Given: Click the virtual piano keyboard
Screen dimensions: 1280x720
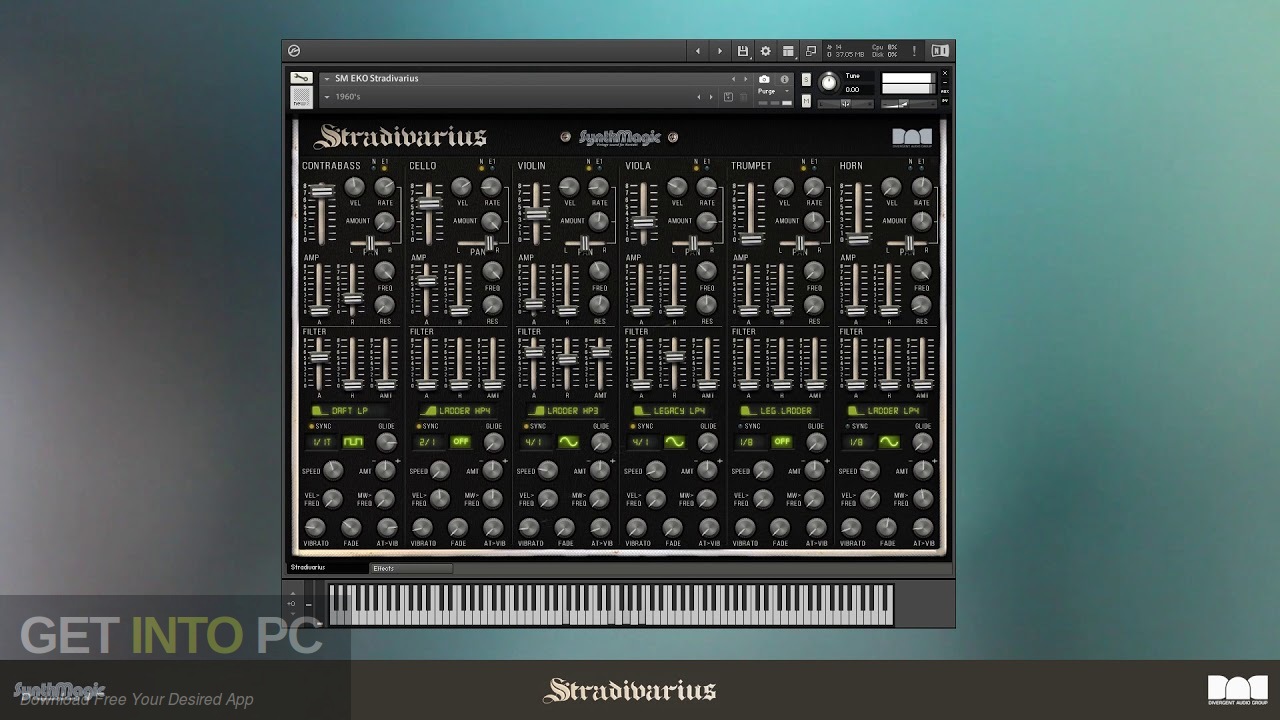Looking at the screenshot, I should click(x=610, y=605).
